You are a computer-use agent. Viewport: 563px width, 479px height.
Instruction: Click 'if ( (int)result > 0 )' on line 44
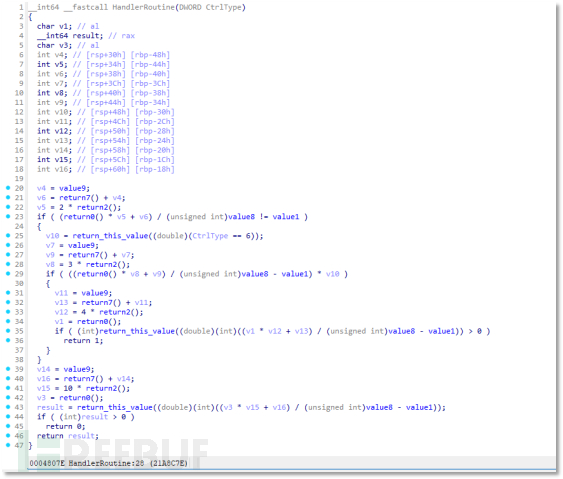[x=86, y=417]
